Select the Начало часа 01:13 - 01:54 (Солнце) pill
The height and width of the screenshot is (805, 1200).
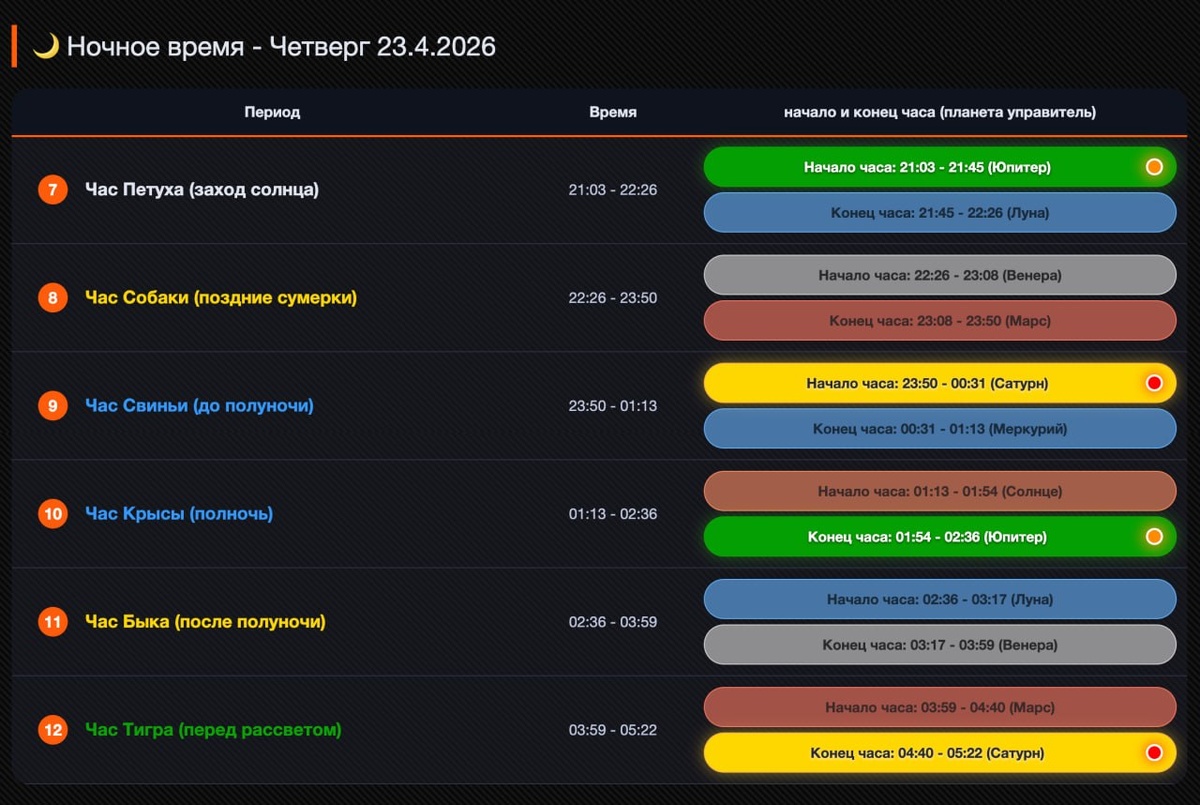940,491
